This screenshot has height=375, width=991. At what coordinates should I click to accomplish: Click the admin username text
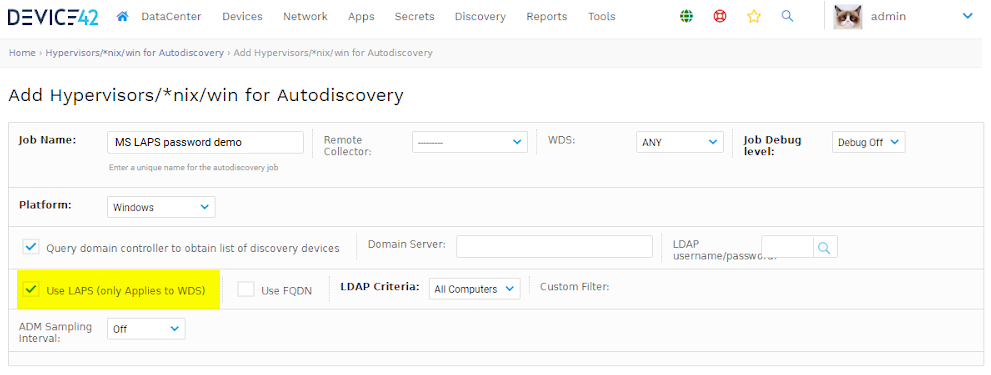[888, 17]
